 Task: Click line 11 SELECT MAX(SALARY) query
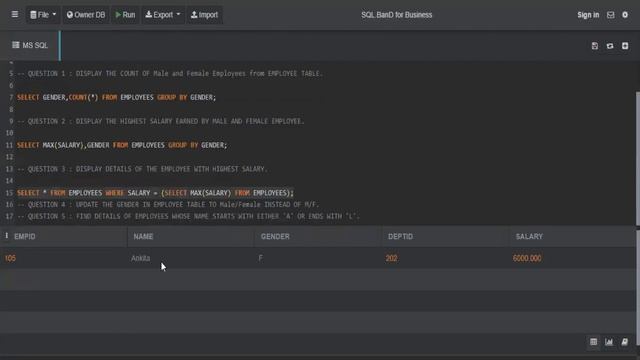122,145
